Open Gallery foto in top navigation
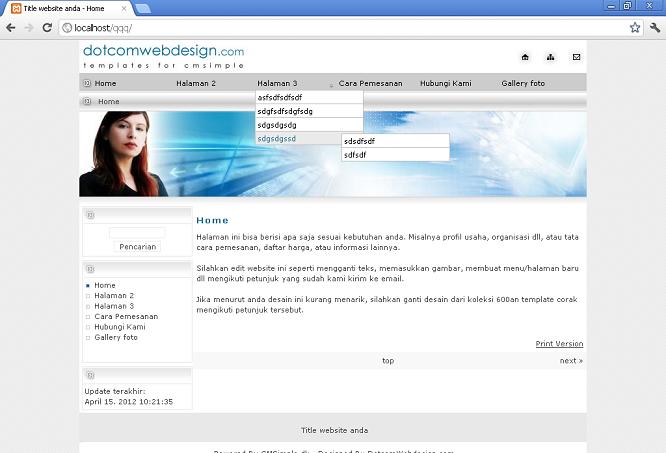 (x=523, y=83)
